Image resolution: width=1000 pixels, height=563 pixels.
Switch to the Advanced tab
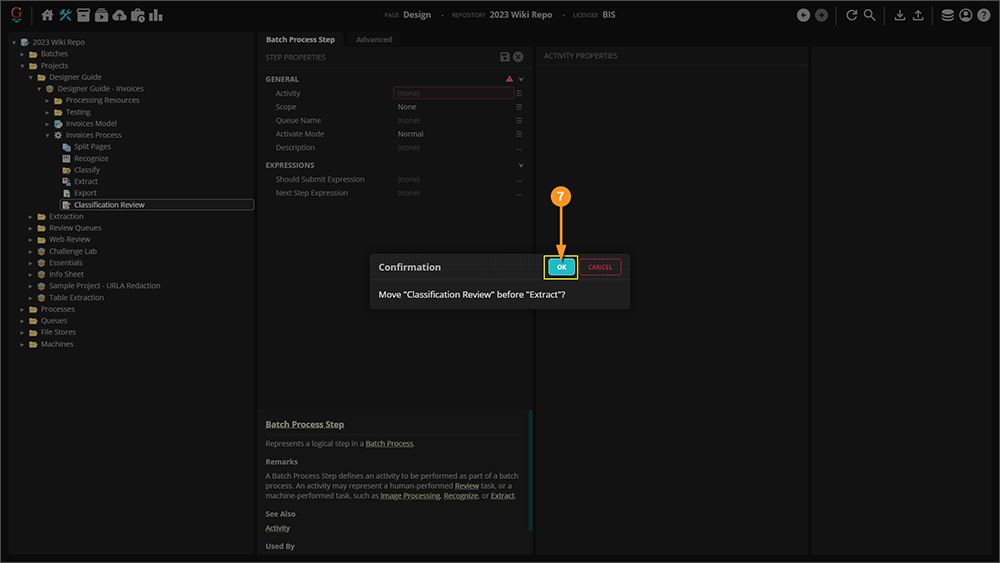coord(374,40)
